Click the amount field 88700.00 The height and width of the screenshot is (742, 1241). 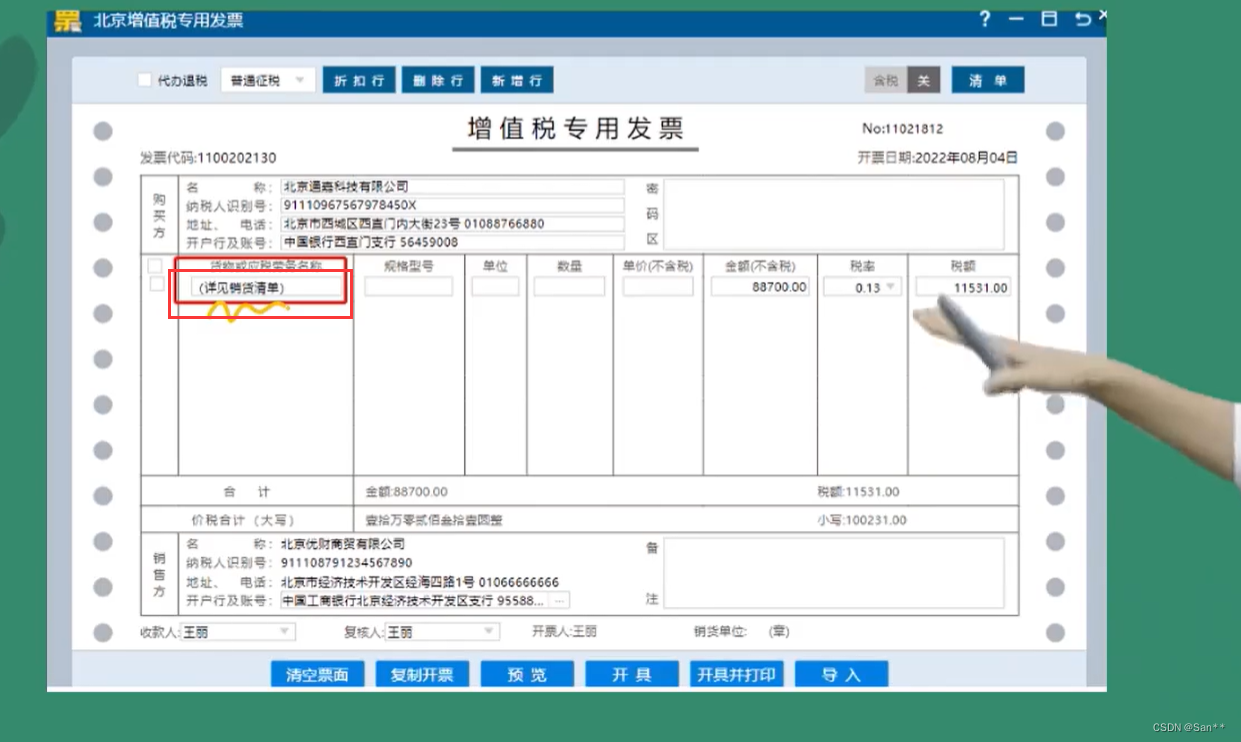point(760,287)
